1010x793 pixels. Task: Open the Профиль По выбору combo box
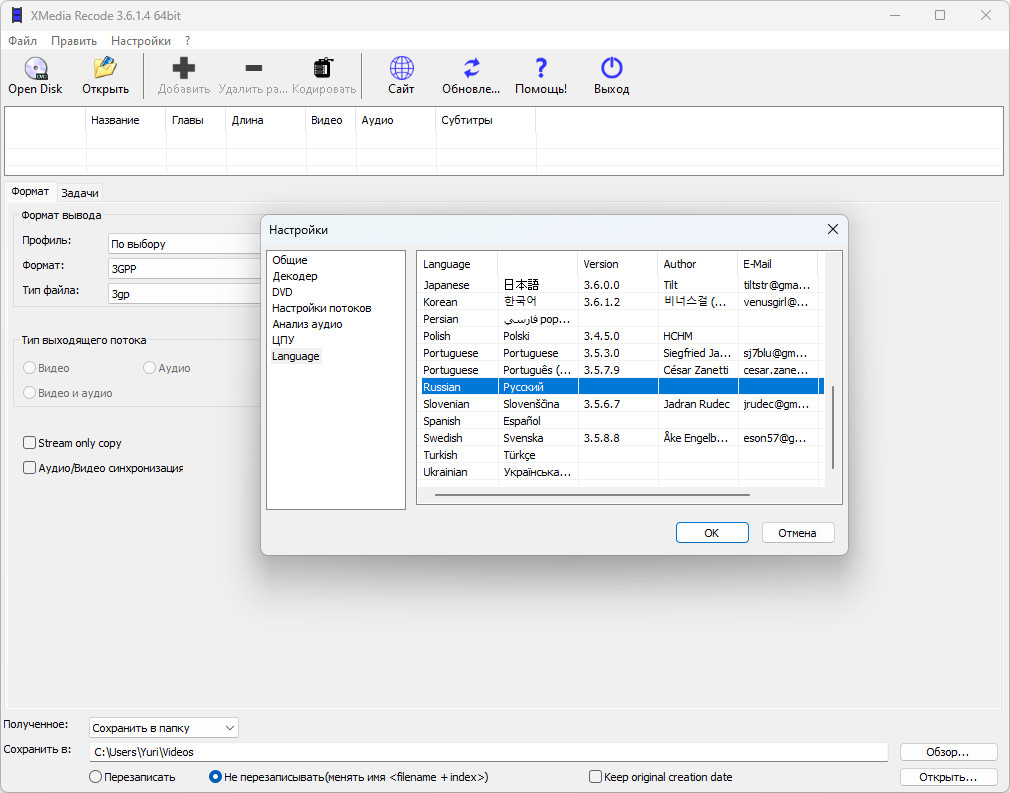[x=185, y=244]
